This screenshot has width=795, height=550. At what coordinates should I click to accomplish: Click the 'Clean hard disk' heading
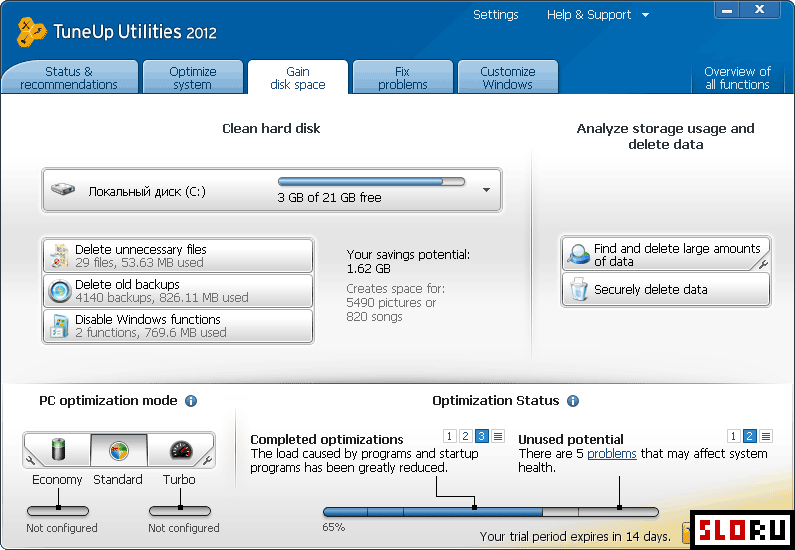click(271, 129)
